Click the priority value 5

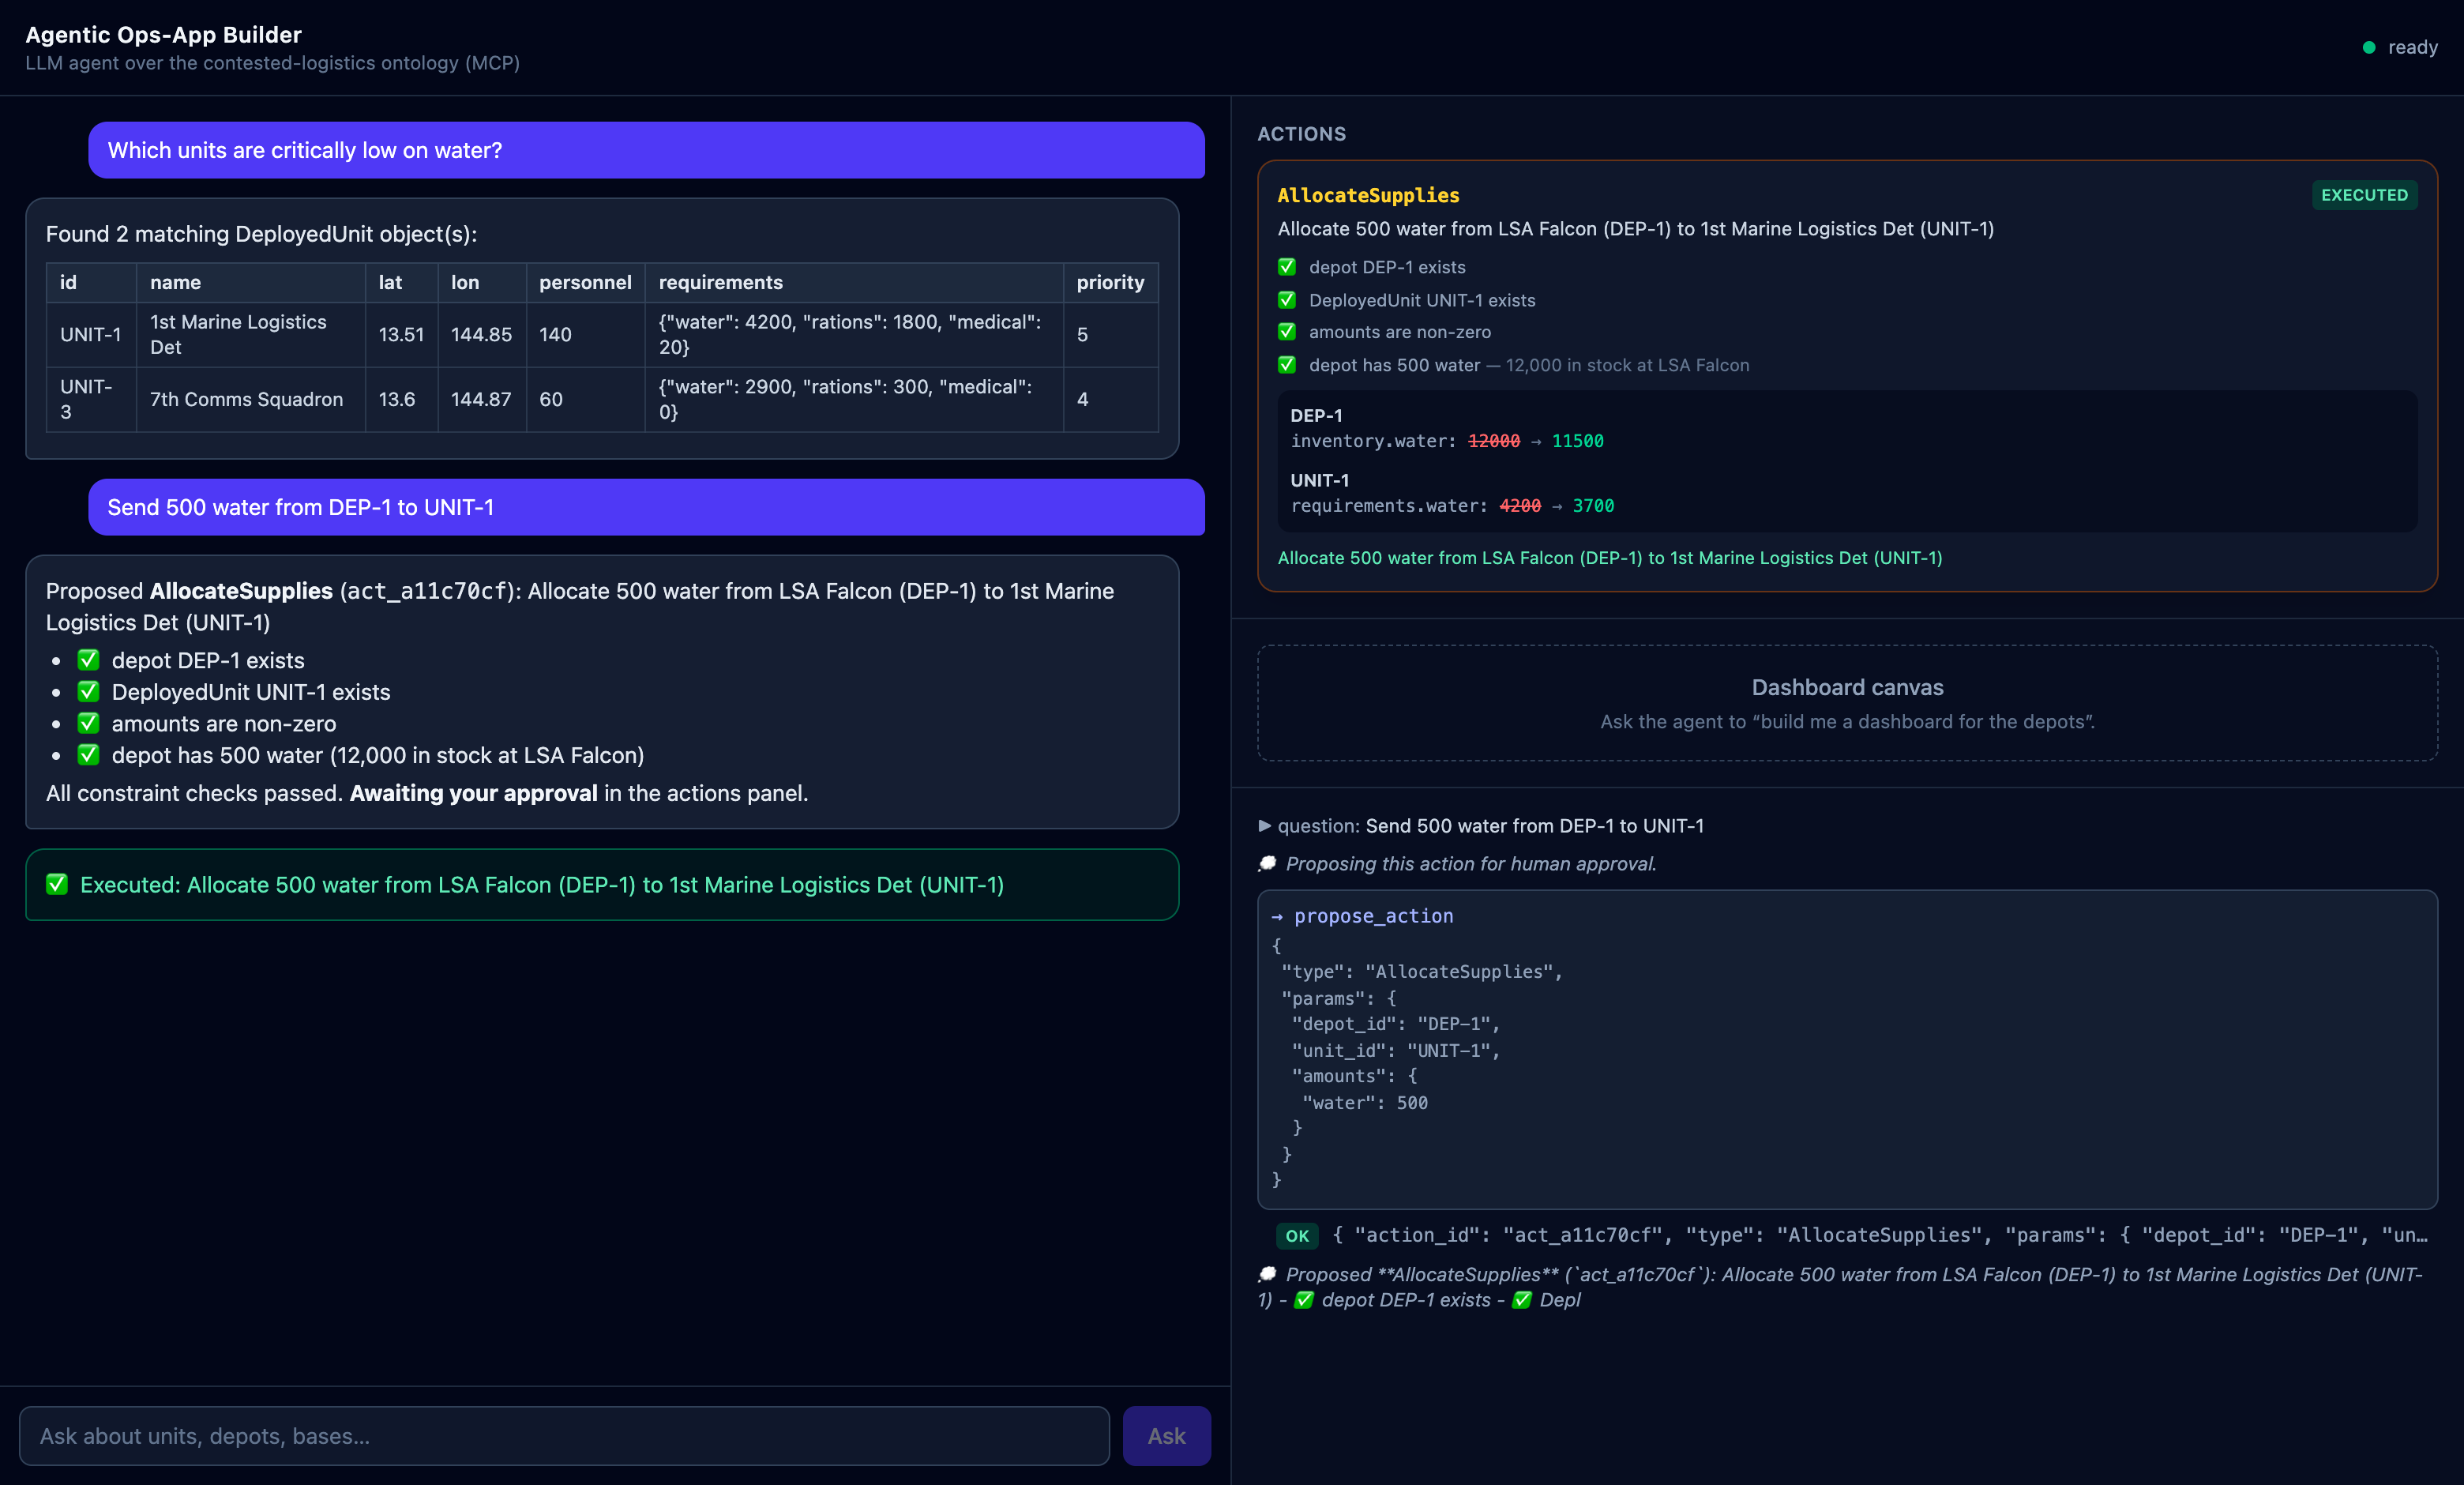click(1110, 334)
